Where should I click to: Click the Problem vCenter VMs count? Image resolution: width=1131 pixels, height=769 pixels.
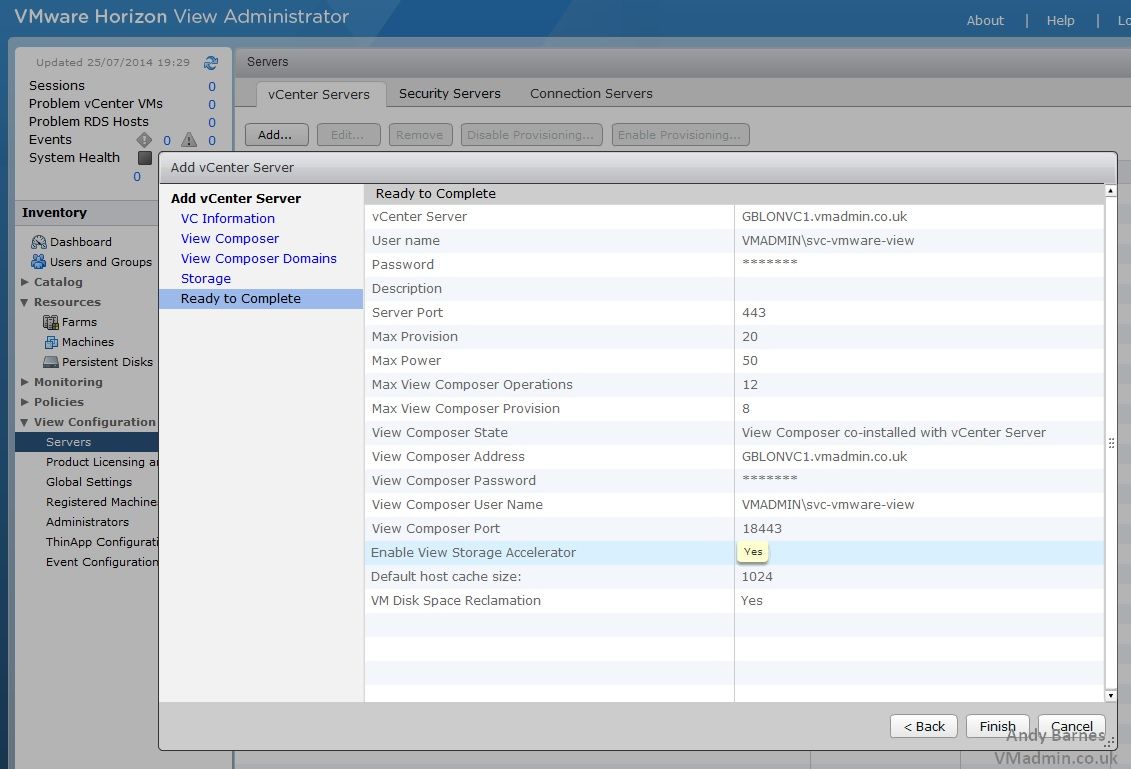(x=212, y=105)
